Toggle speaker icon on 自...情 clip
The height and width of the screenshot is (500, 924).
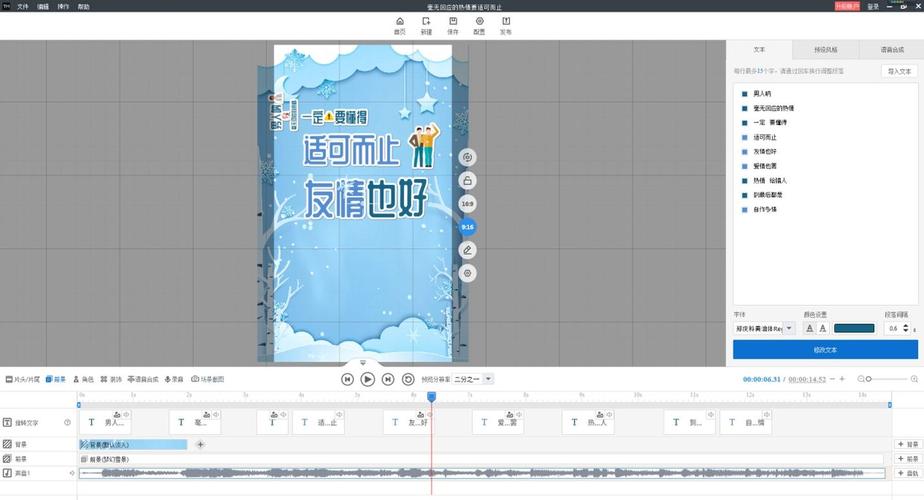point(767,415)
